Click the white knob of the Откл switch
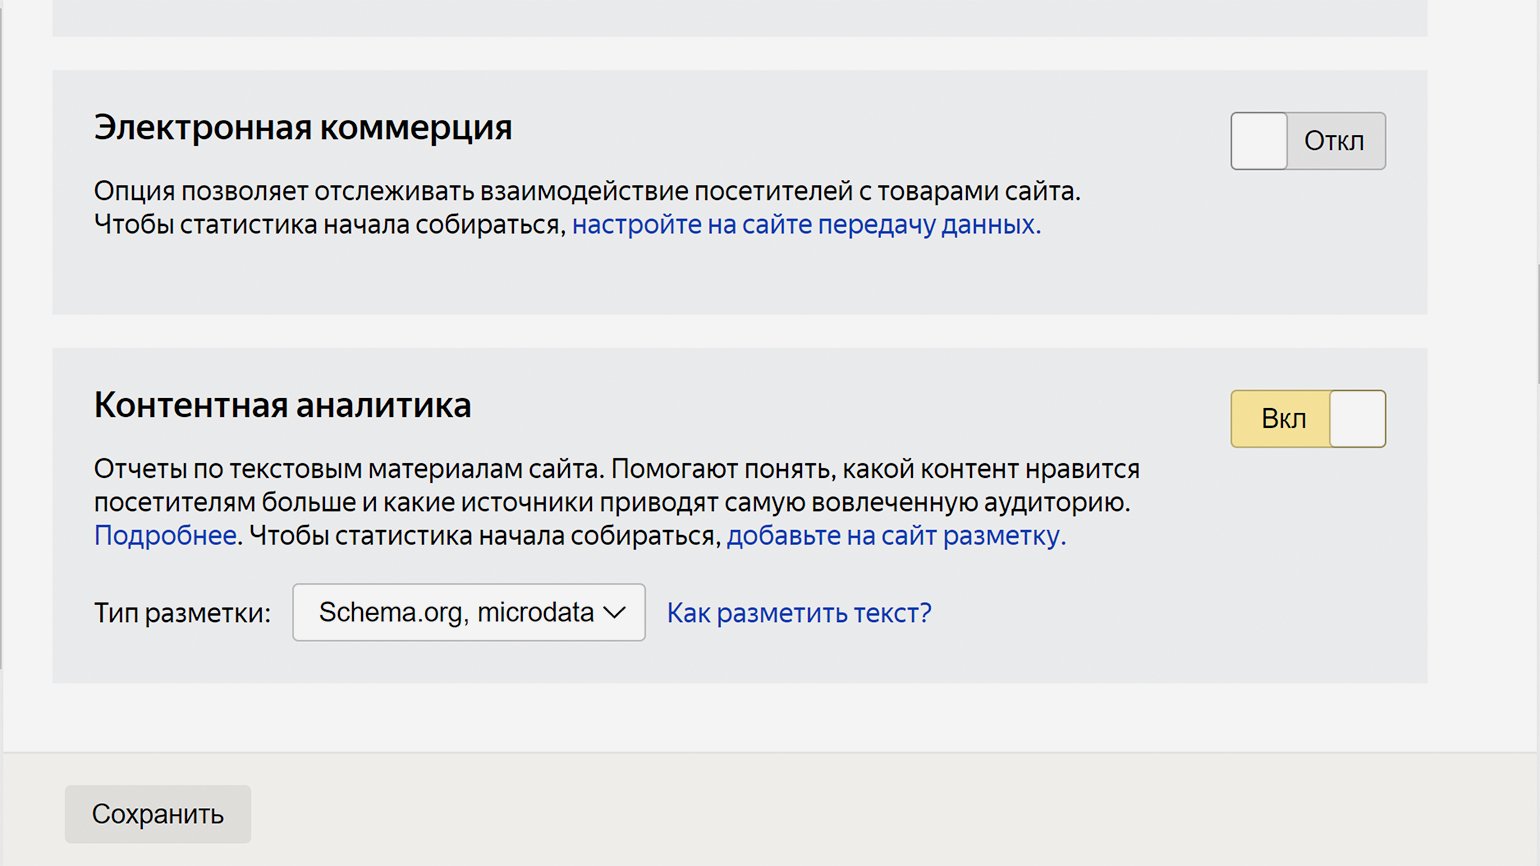The image size is (1540, 866). (1259, 141)
